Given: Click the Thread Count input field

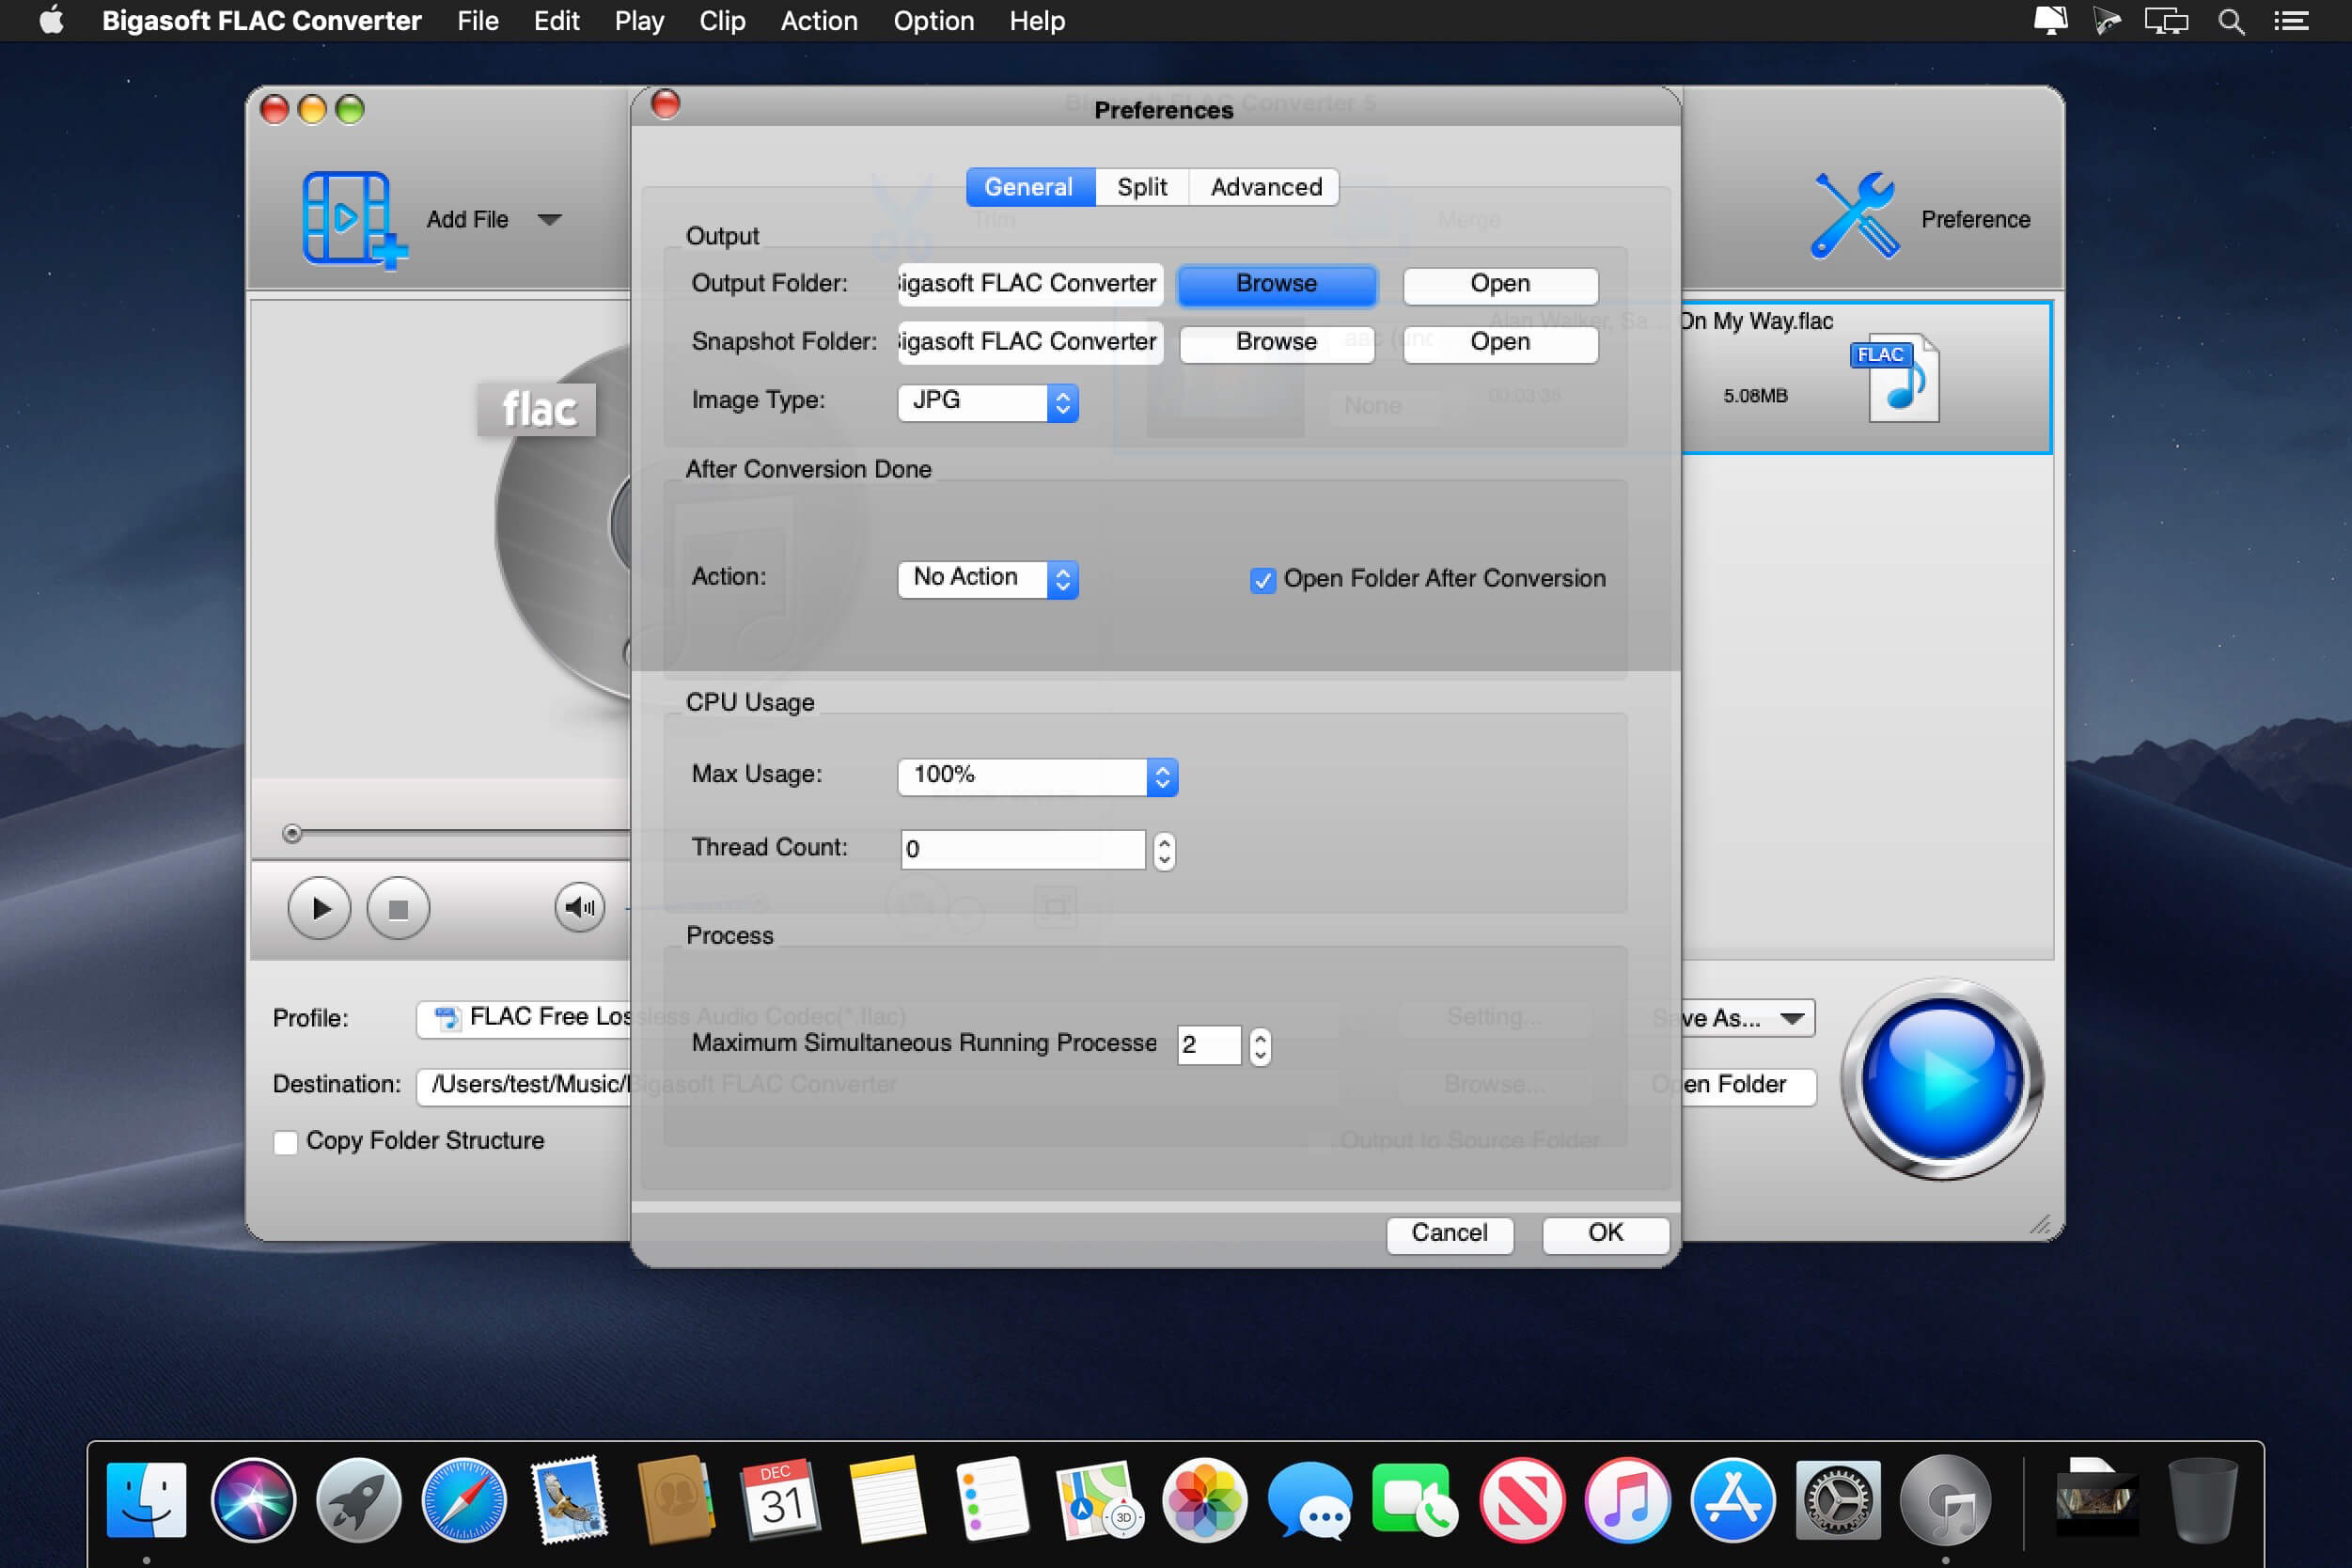Looking at the screenshot, I should coord(1023,850).
